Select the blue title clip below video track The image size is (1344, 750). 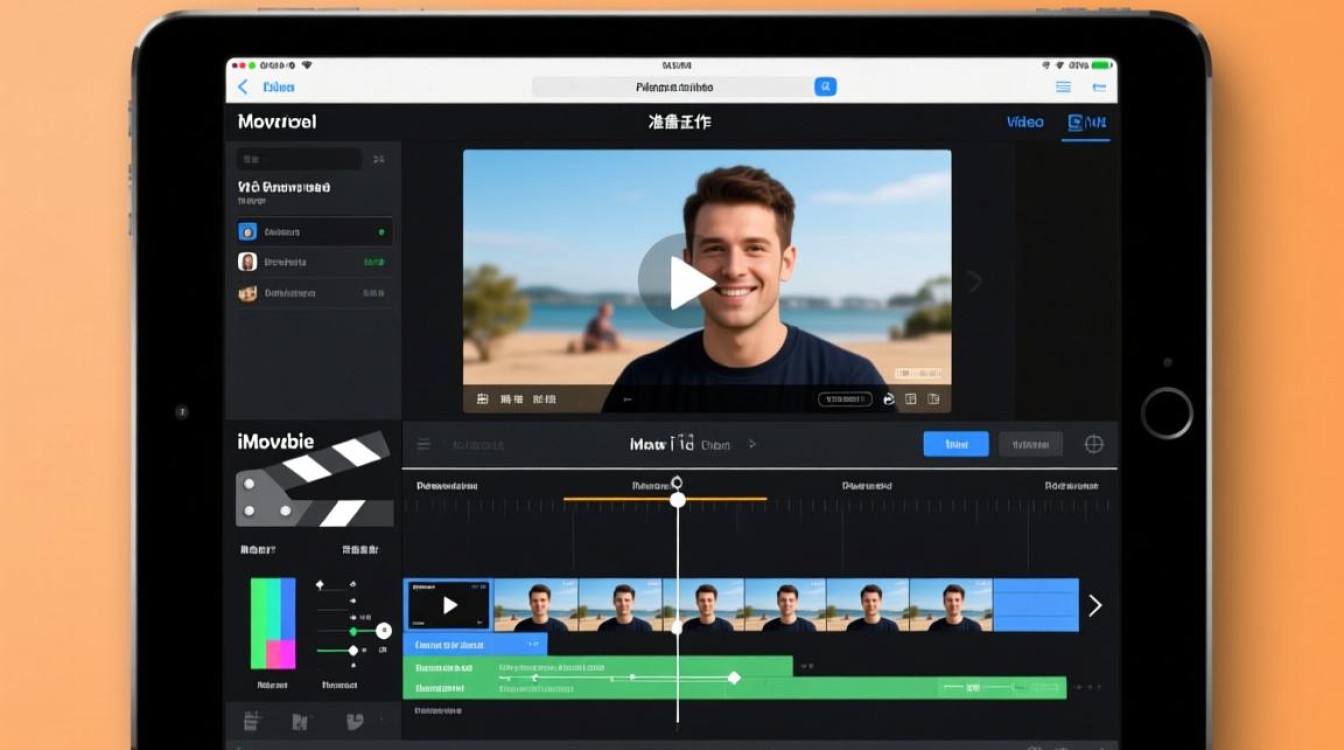coord(475,644)
